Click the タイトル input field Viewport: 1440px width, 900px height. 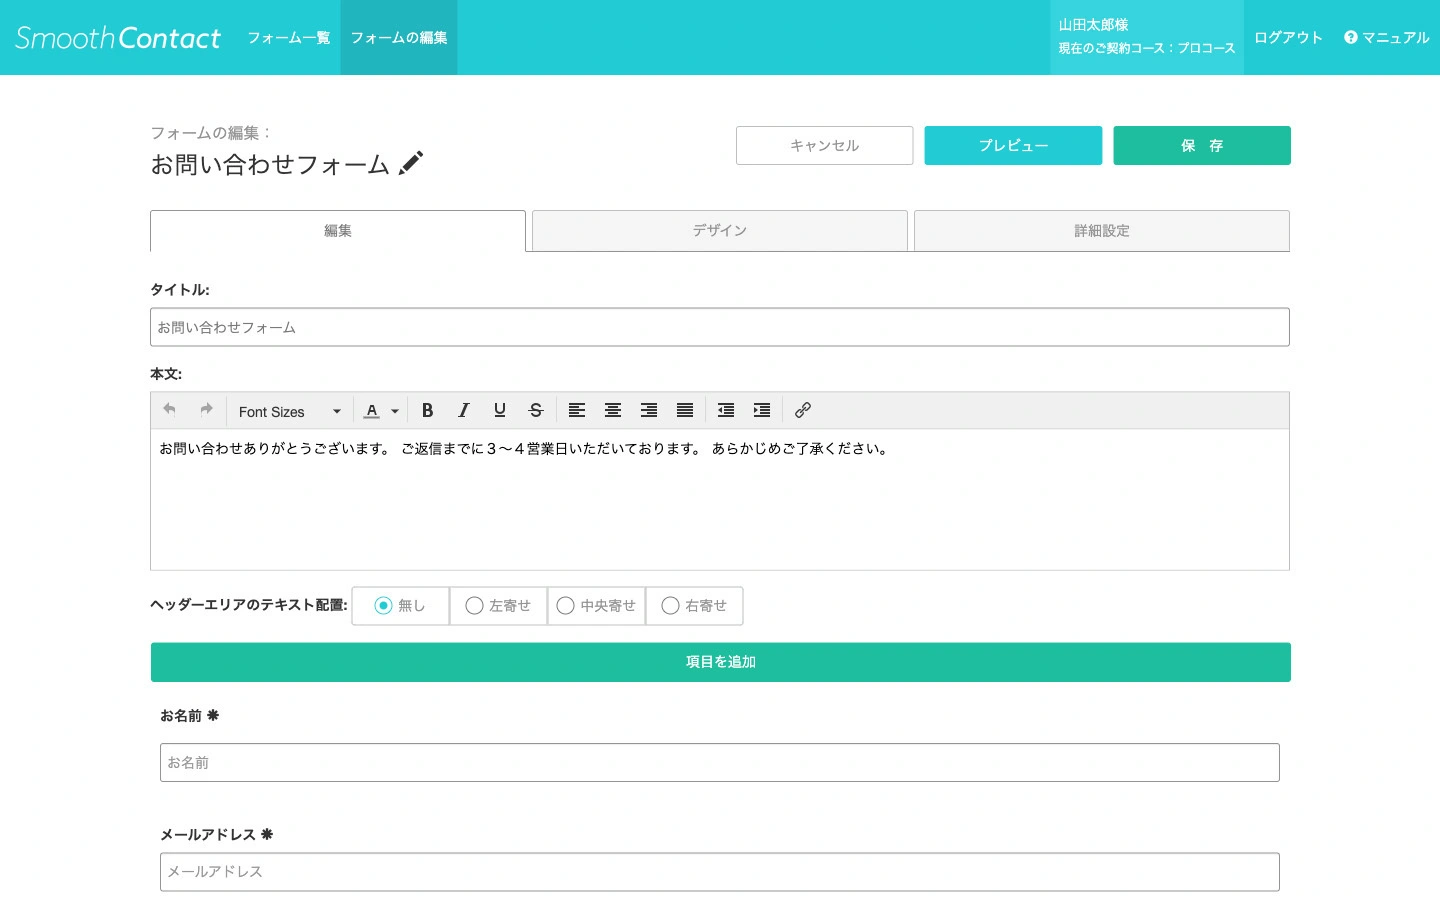pyautogui.click(x=719, y=327)
